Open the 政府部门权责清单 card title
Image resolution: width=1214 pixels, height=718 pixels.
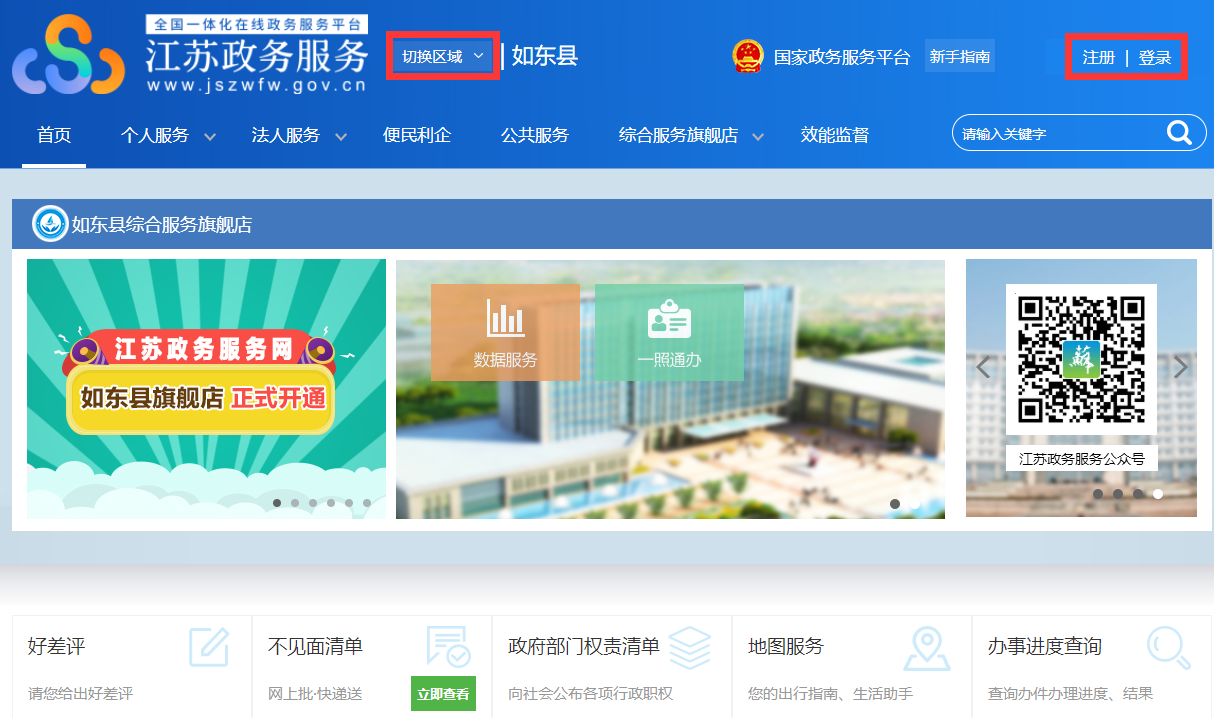pyautogui.click(x=584, y=647)
